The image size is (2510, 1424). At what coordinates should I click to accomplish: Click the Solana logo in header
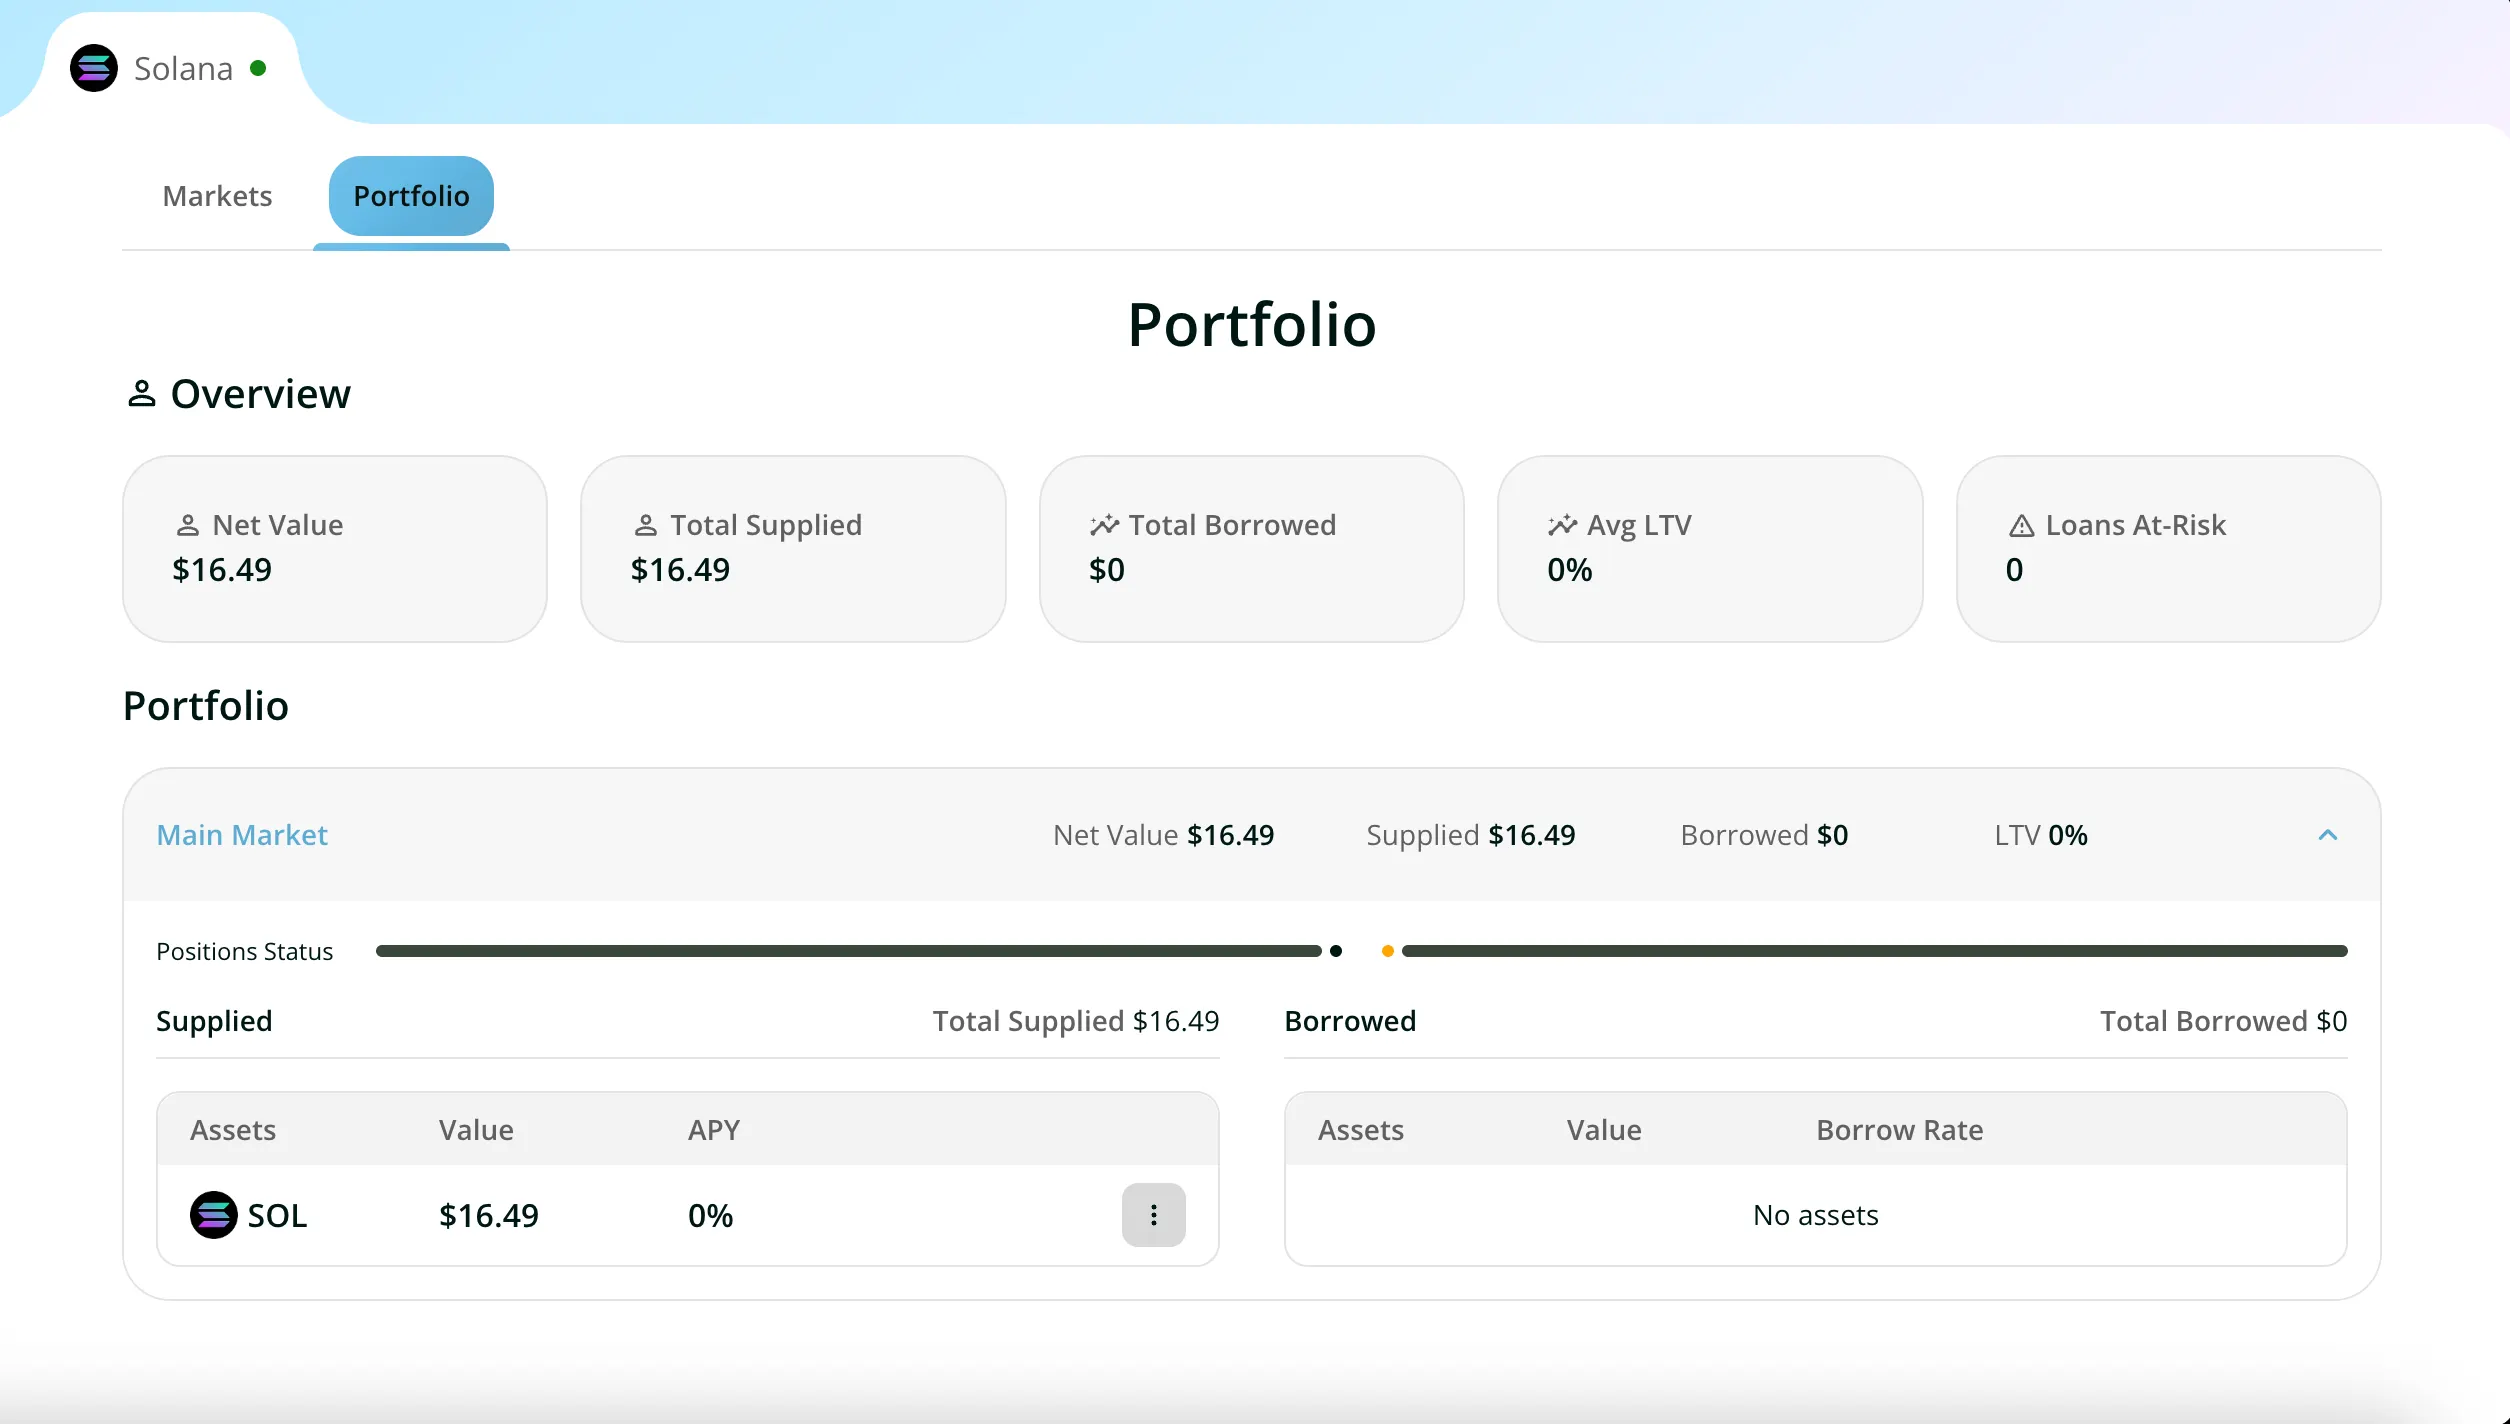(94, 68)
